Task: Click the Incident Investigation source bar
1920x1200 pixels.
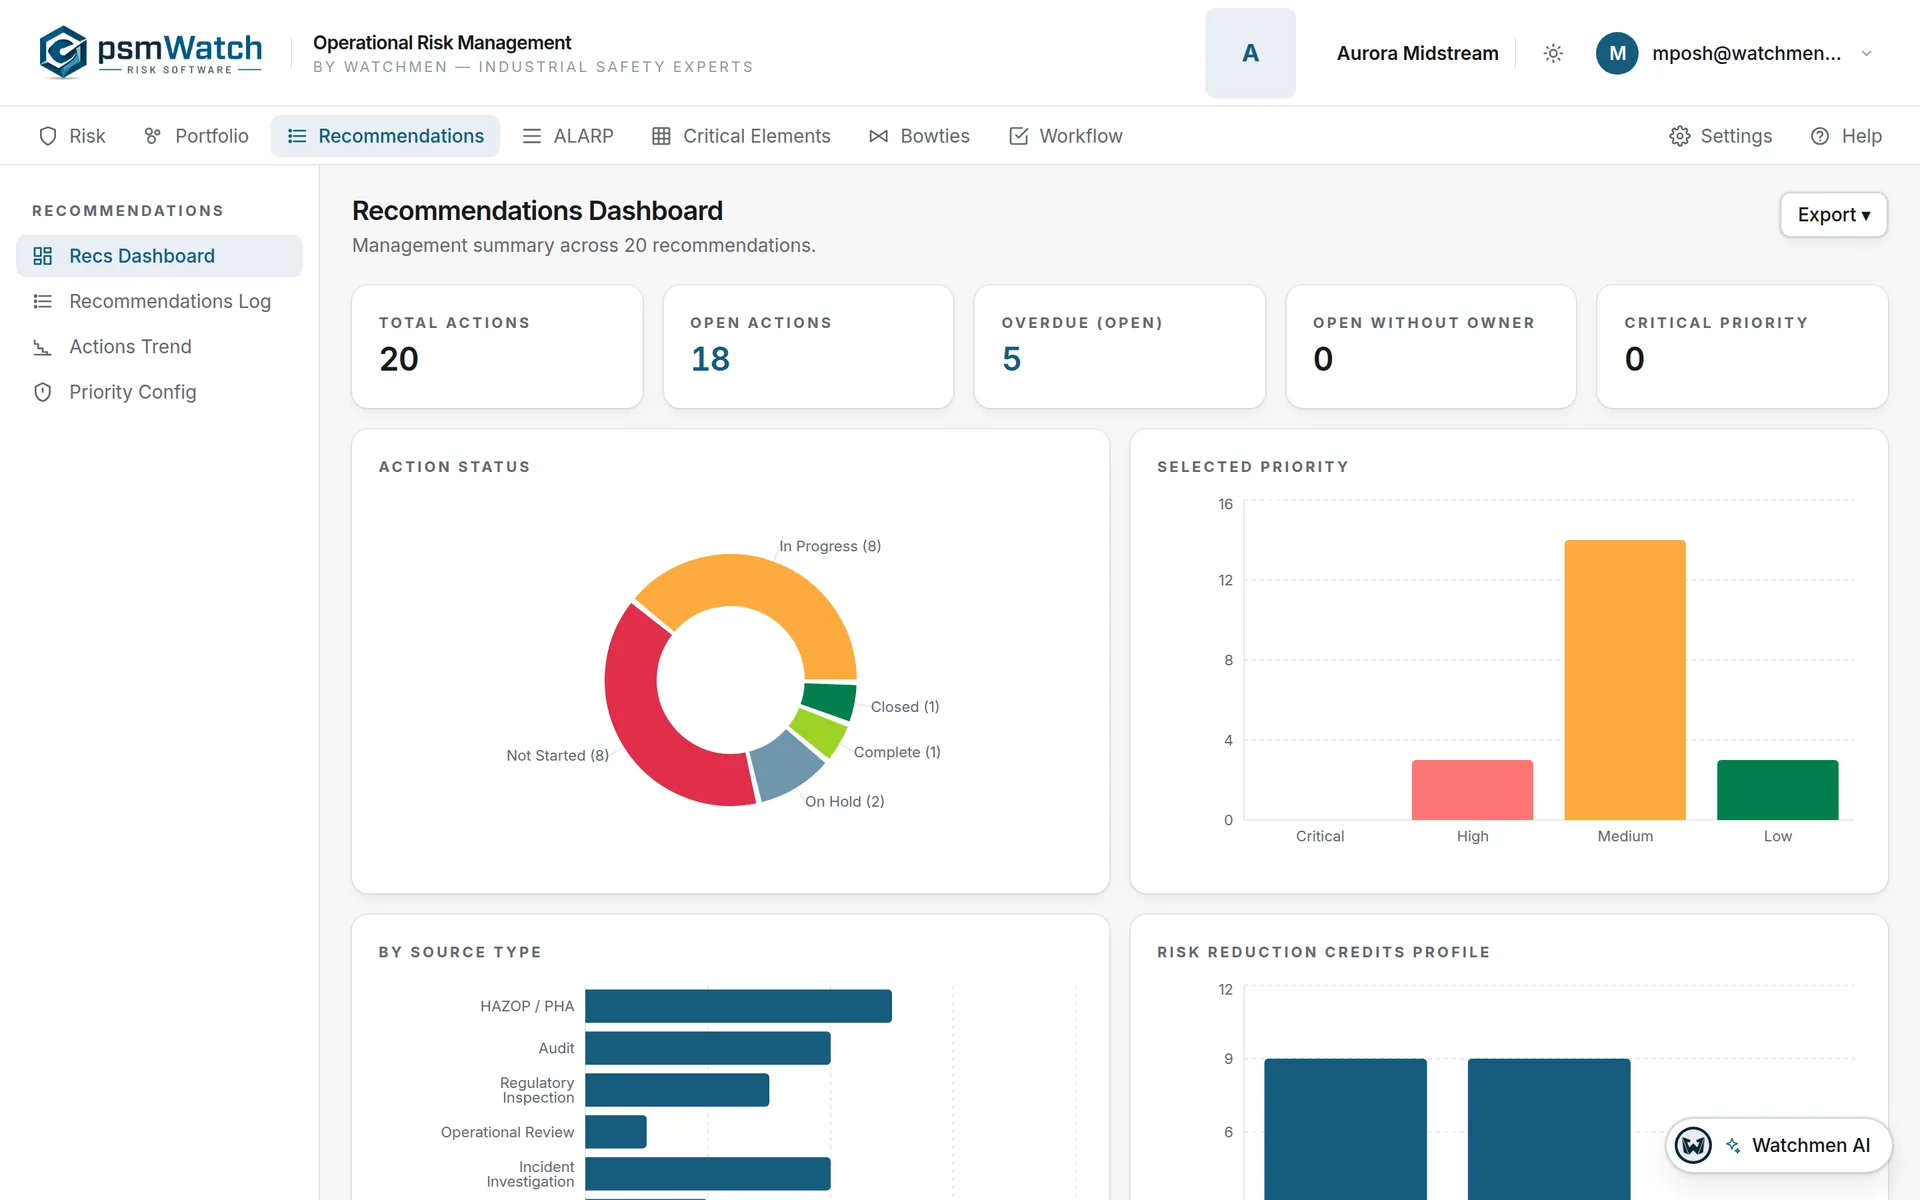Action: click(x=708, y=1174)
